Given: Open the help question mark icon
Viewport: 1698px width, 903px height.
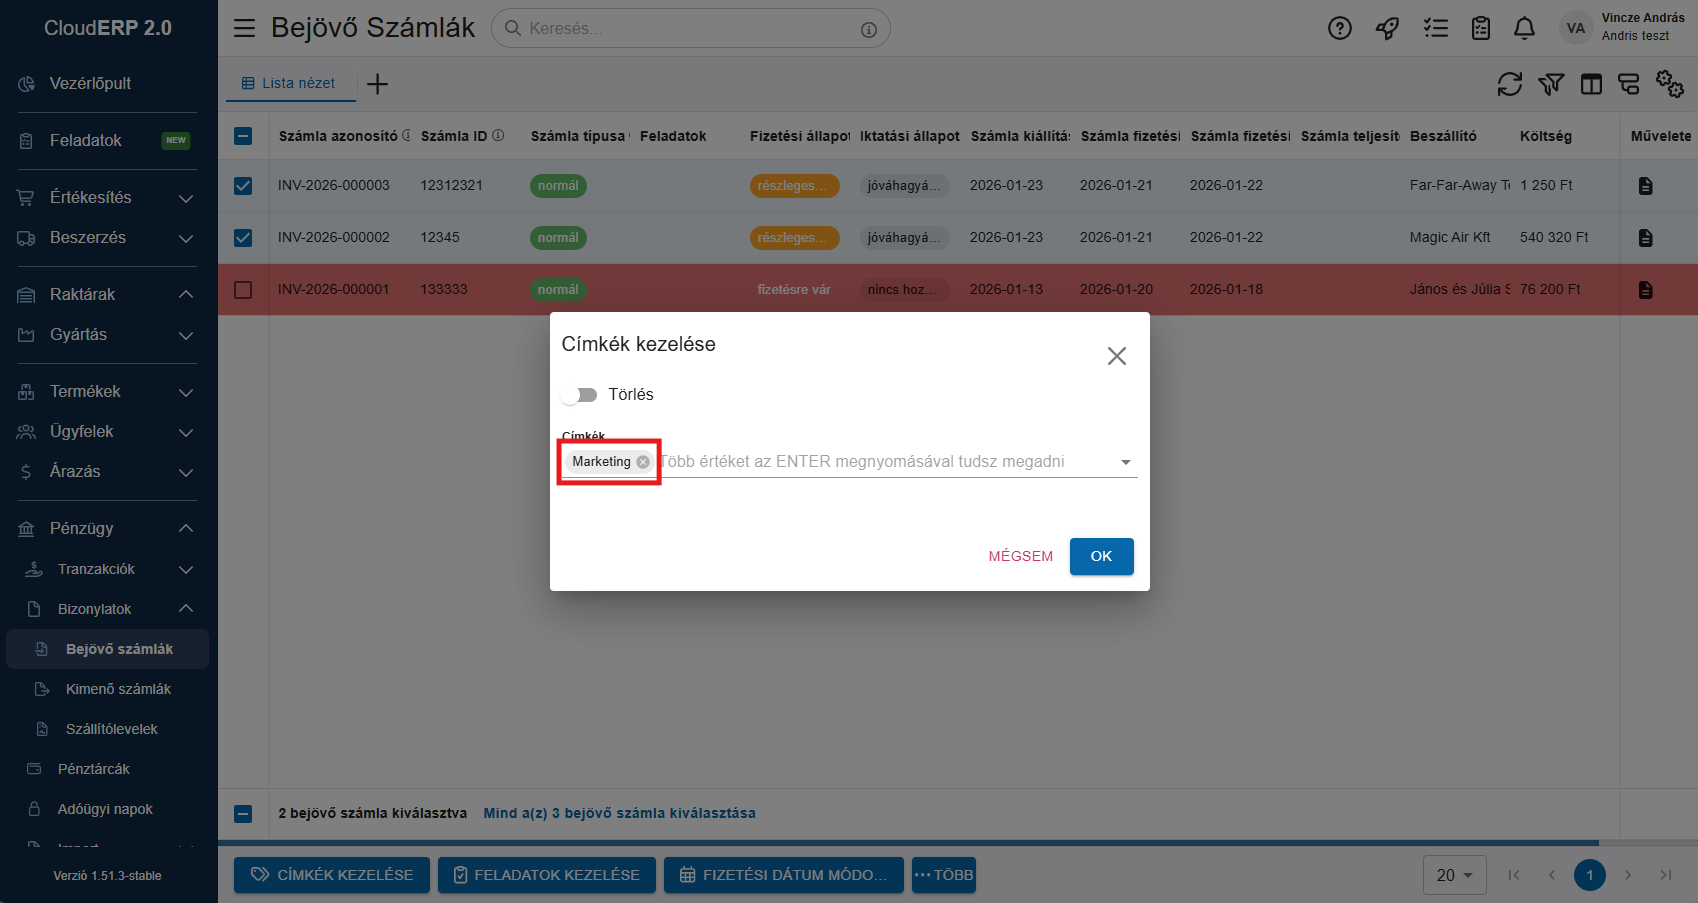Looking at the screenshot, I should click(x=1339, y=28).
